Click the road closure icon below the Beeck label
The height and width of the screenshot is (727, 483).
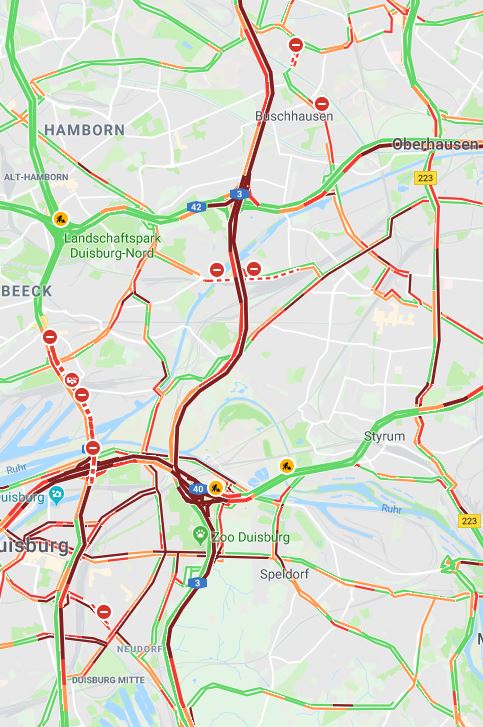[x=50, y=337]
